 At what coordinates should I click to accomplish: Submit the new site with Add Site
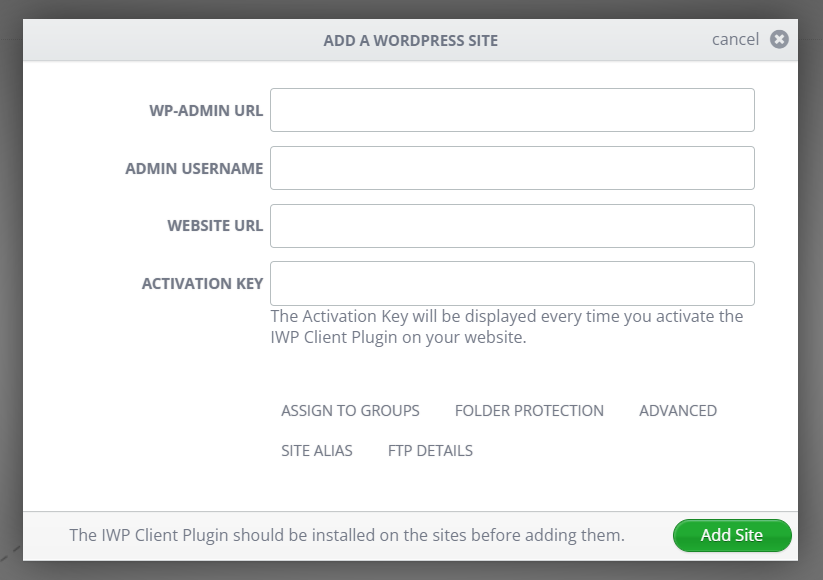(732, 536)
